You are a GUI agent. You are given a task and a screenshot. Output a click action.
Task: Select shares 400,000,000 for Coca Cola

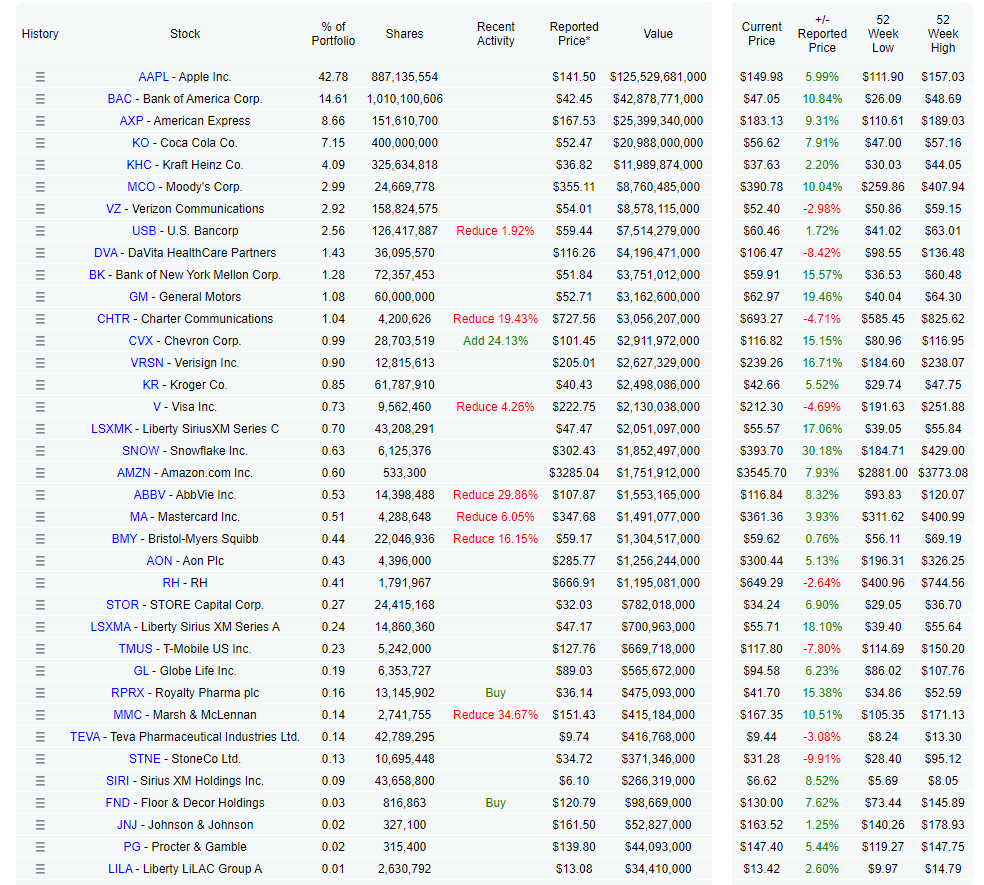(x=404, y=143)
